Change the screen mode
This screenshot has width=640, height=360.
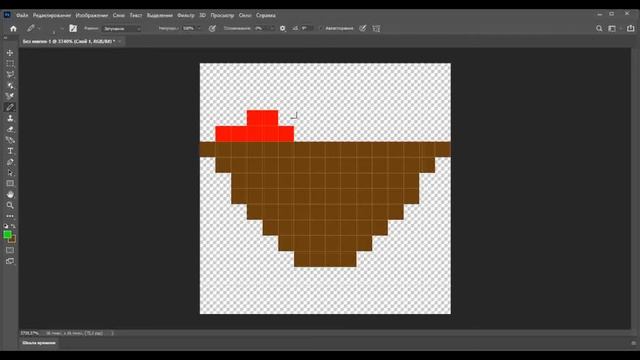(x=10, y=261)
